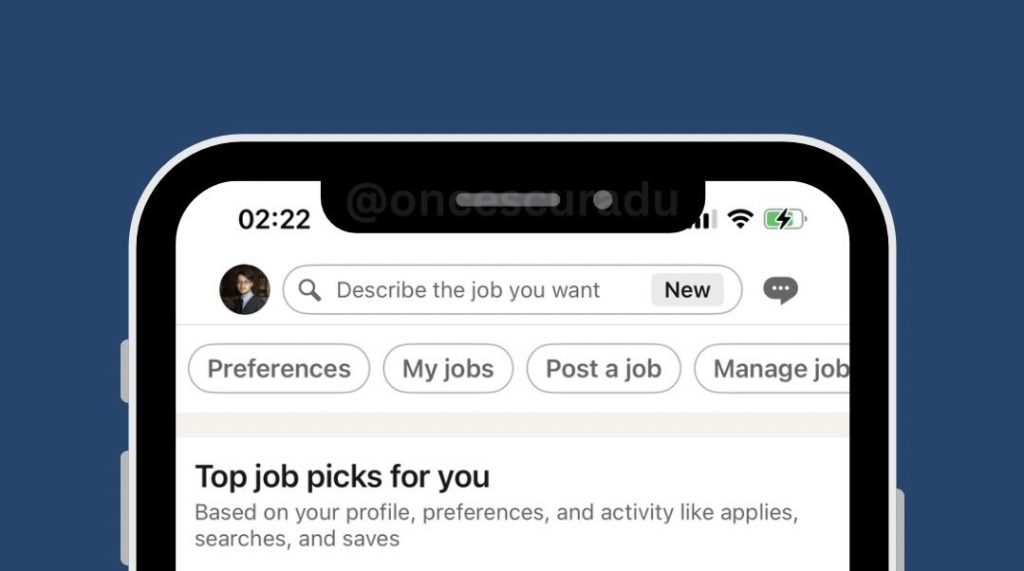Choose the Post a job chip
Image resolution: width=1024 pixels, height=571 pixels.
click(x=603, y=368)
